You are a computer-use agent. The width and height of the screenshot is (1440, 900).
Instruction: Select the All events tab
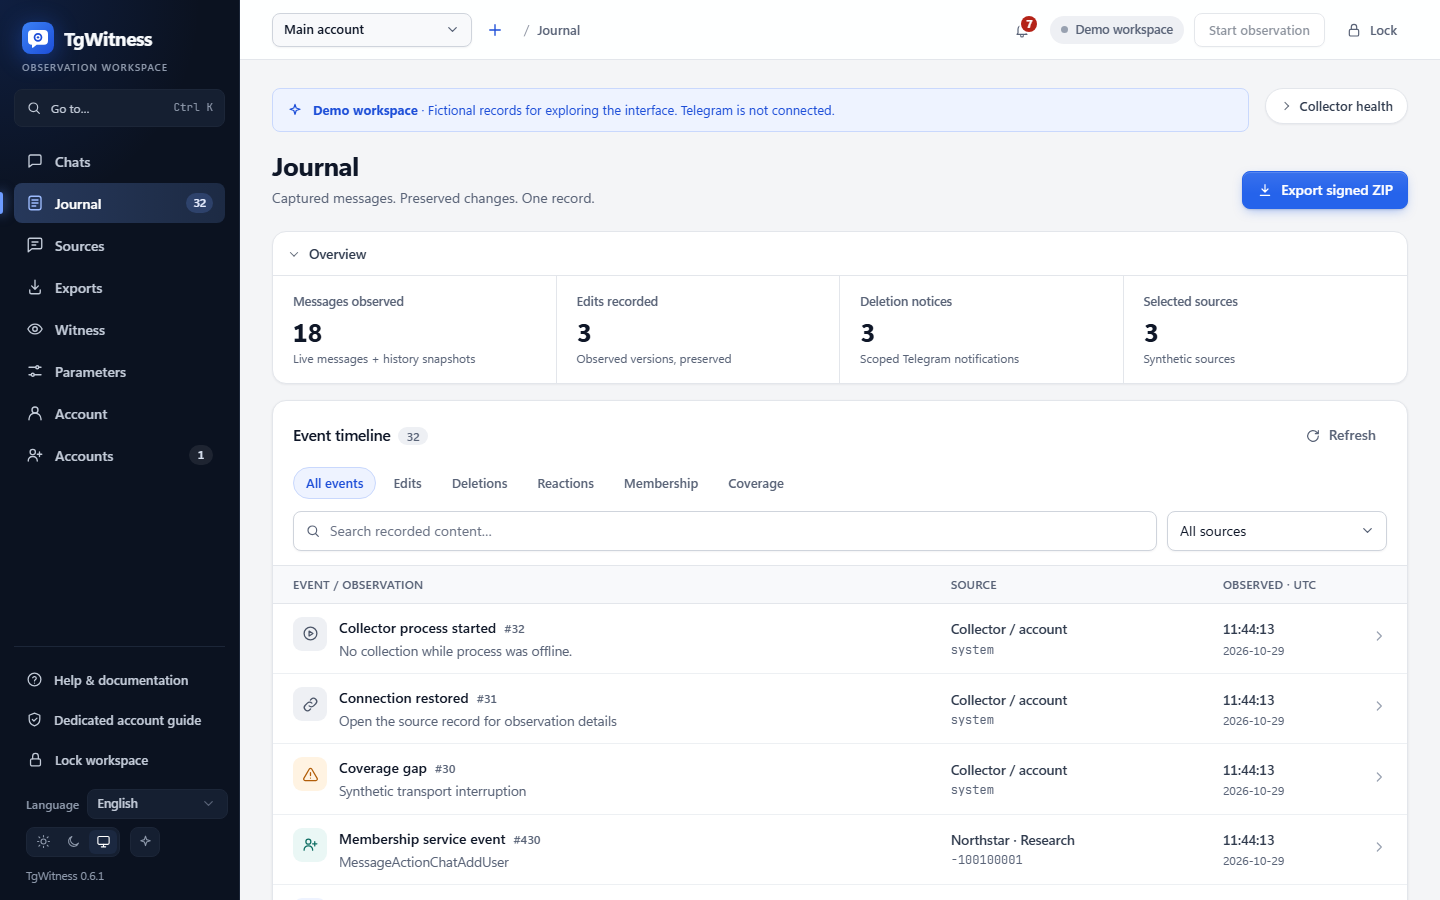coord(334,483)
